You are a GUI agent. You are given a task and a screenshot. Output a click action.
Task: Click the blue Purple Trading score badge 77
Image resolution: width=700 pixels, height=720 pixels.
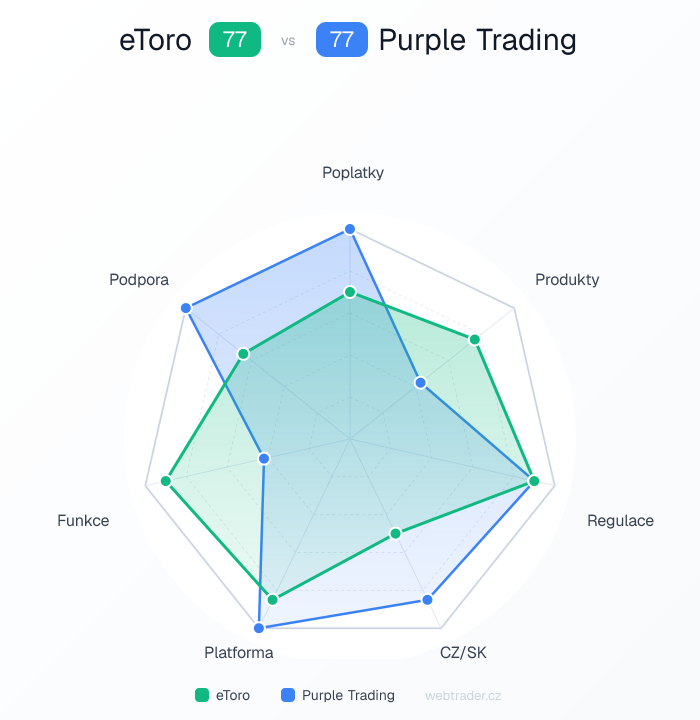click(x=341, y=40)
